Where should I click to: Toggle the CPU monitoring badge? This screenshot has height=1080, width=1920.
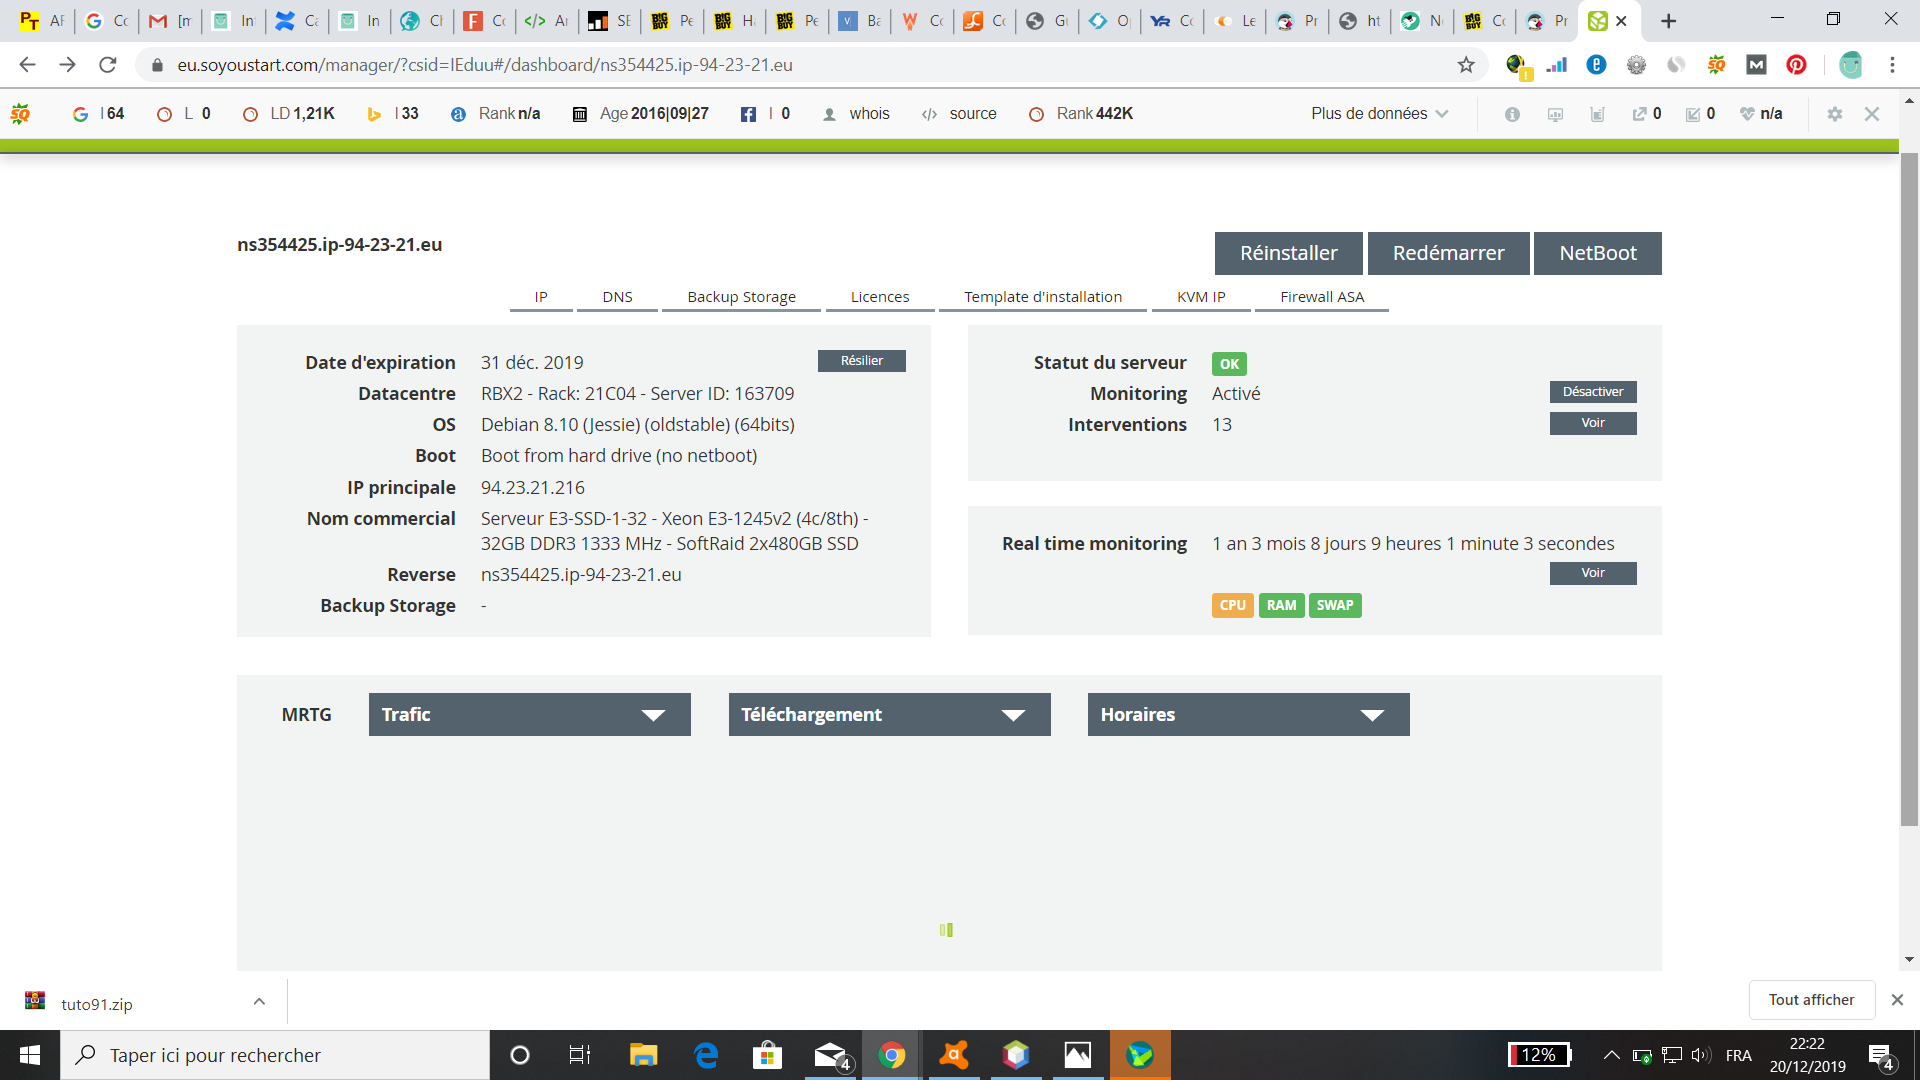point(1232,605)
